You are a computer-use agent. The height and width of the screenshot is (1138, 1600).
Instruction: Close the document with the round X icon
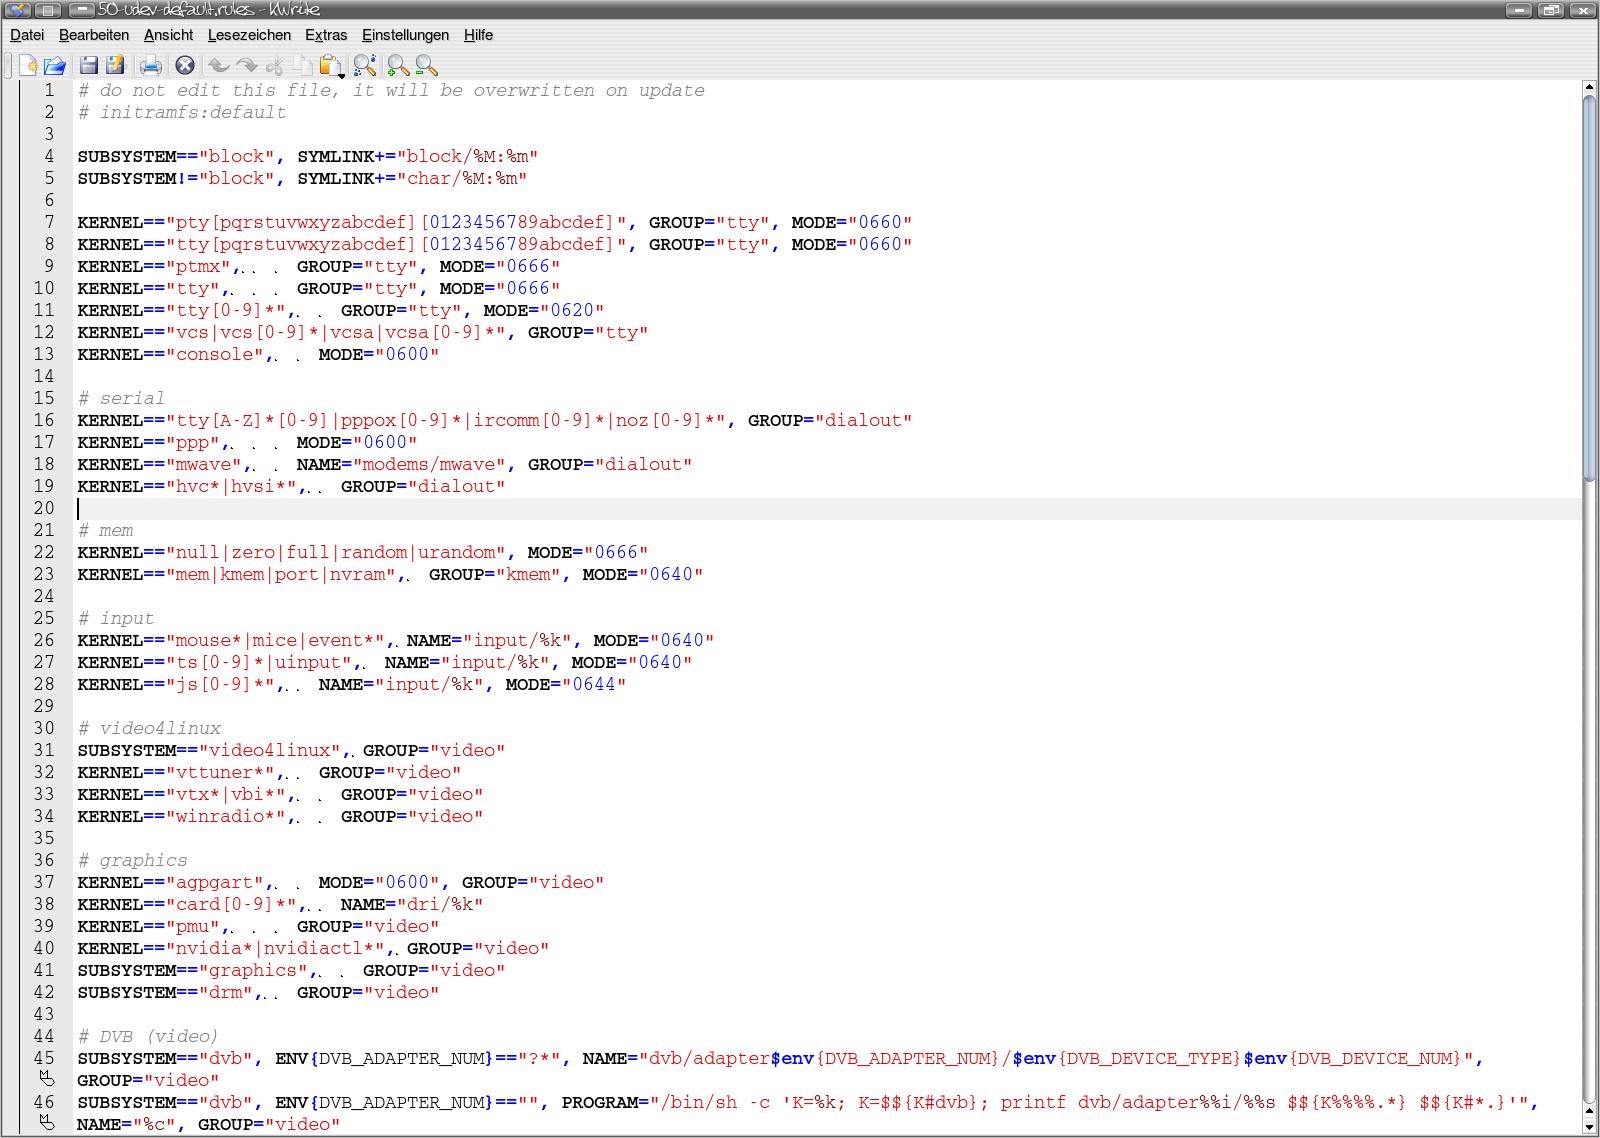[185, 65]
